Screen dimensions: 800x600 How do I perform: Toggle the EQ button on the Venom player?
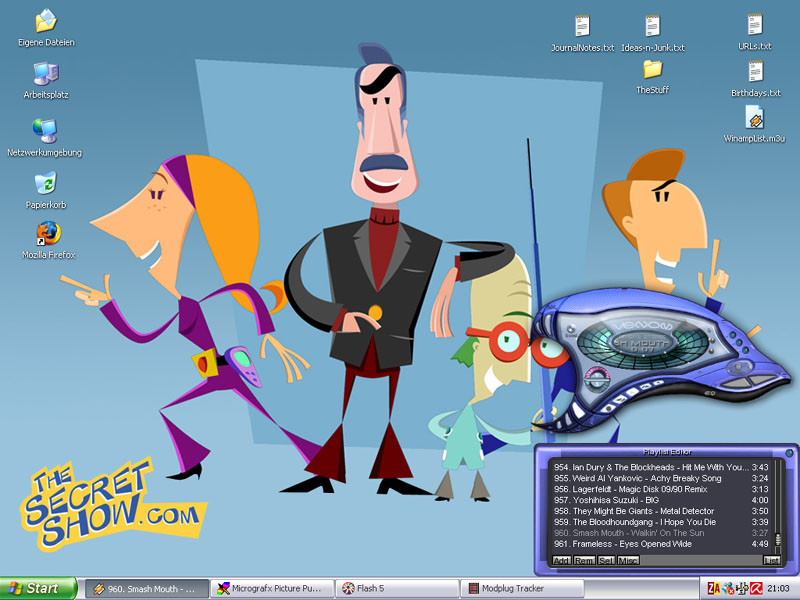(709, 393)
